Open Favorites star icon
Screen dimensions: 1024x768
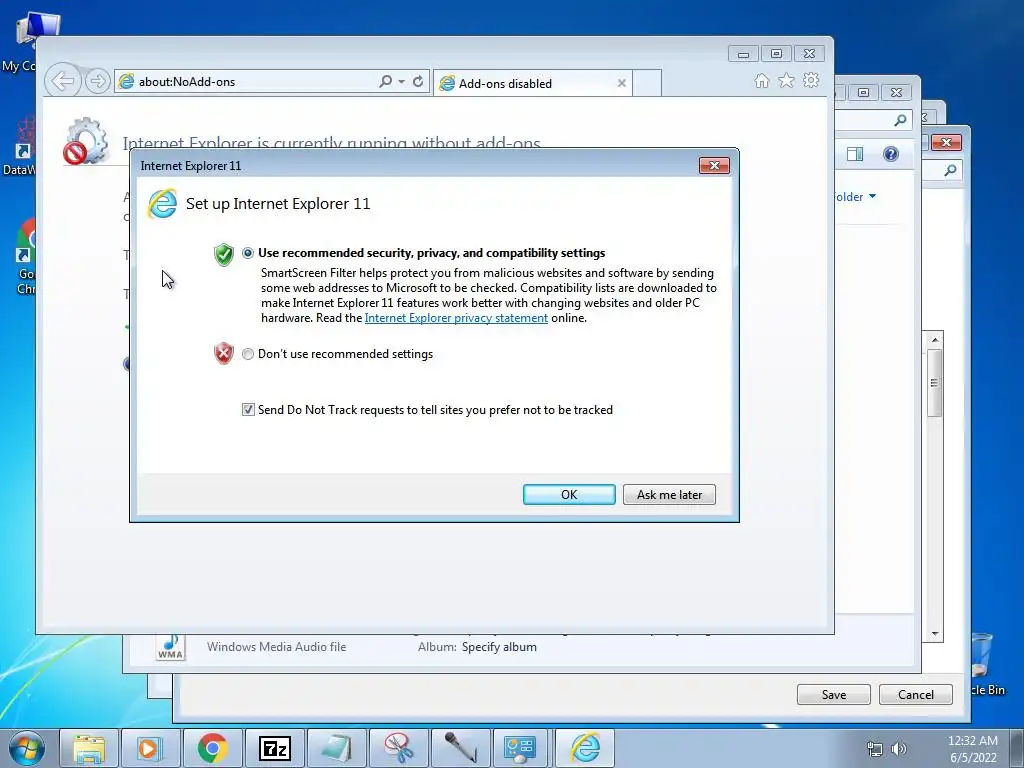click(786, 80)
